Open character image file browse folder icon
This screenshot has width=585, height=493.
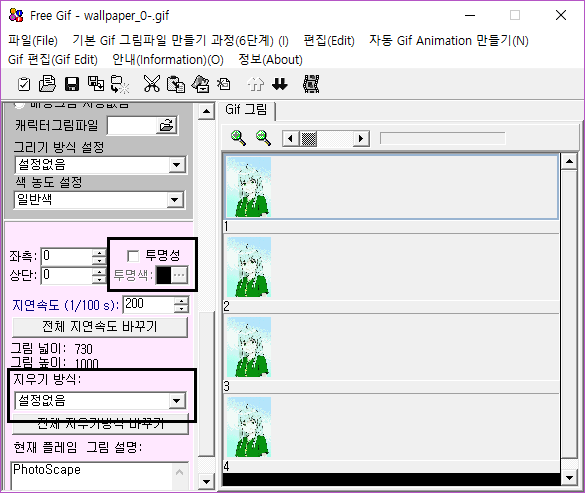(x=166, y=125)
